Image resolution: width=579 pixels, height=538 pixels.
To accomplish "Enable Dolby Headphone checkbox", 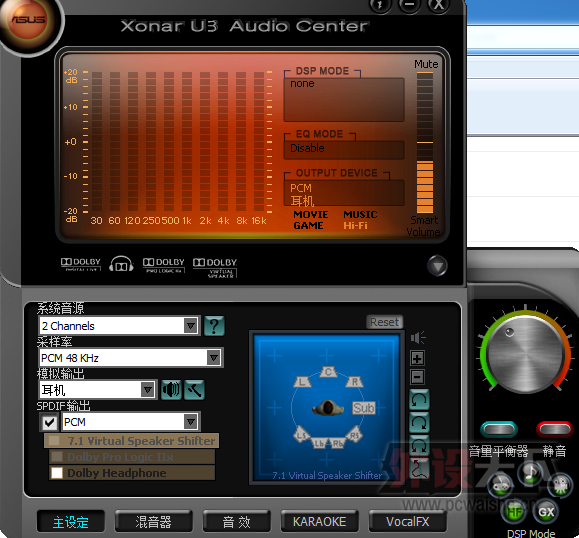I will (56, 473).
